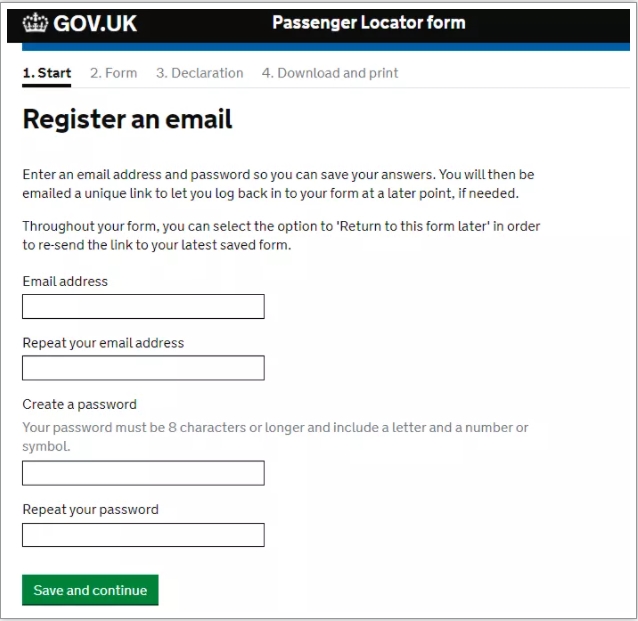Click the Save and continue button
Screen dimensions: 638x621
[90, 590]
